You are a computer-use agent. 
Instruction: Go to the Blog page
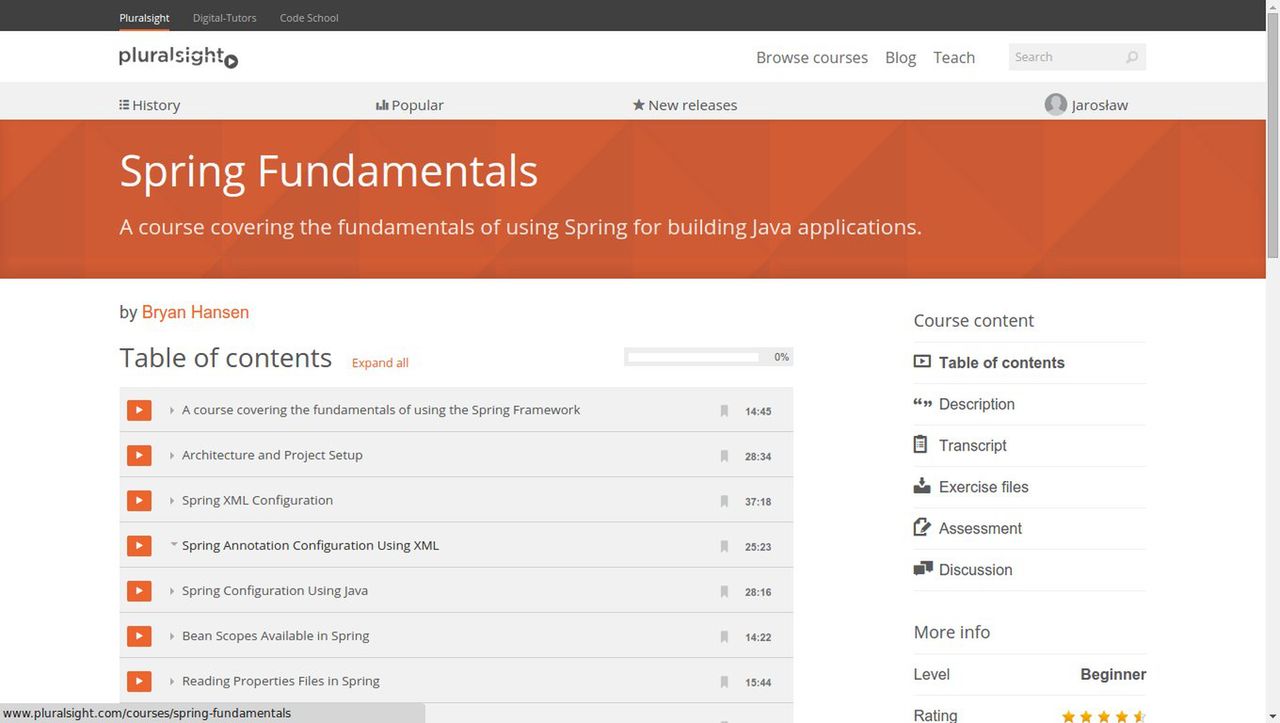click(900, 57)
